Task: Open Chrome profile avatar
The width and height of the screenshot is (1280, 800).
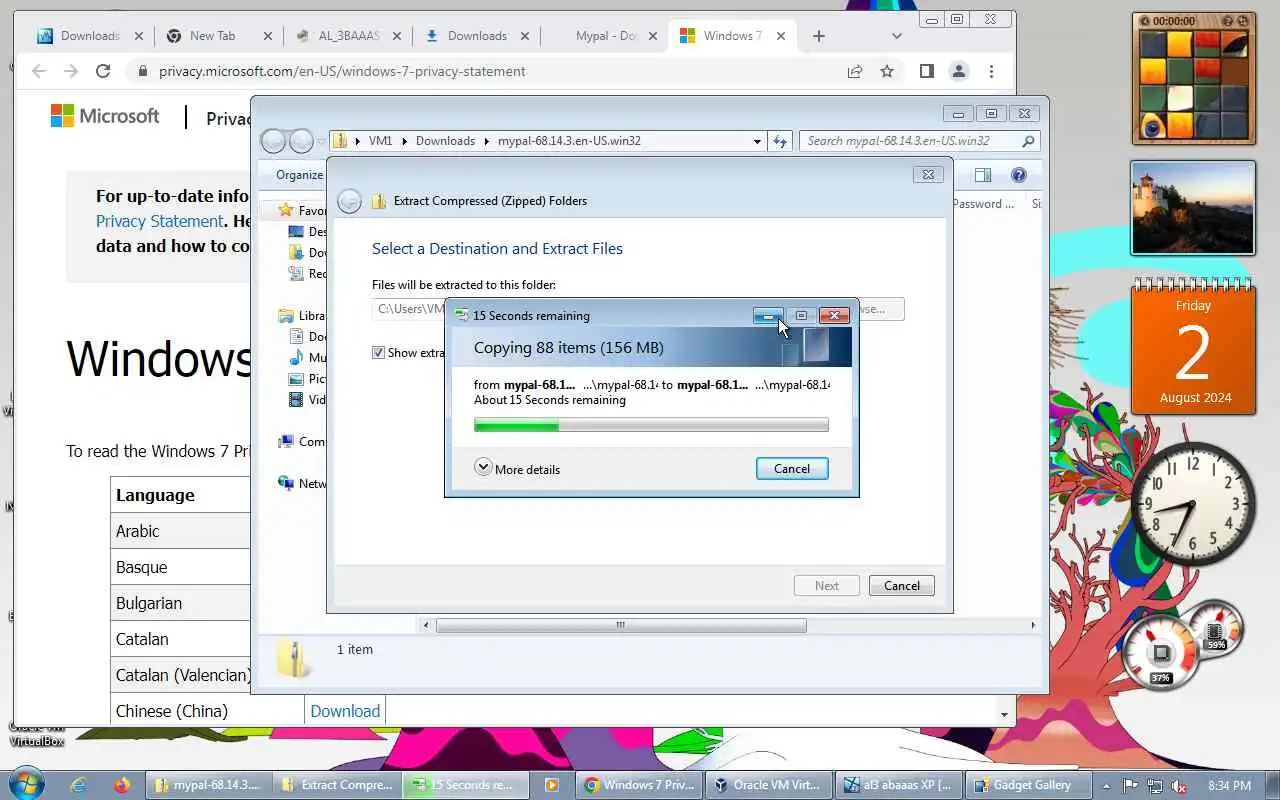Action: coord(959,71)
